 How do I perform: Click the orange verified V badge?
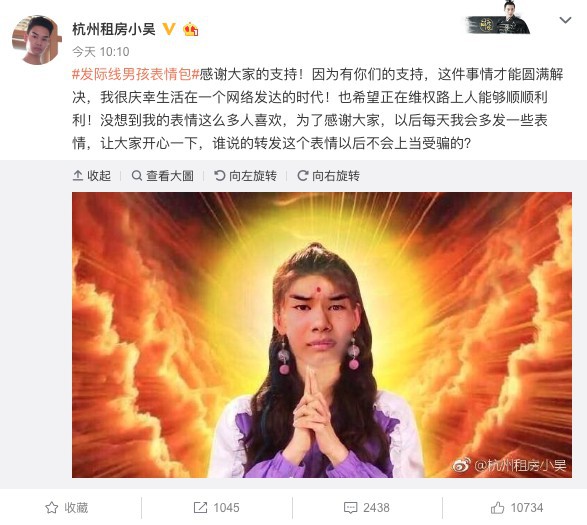click(168, 29)
